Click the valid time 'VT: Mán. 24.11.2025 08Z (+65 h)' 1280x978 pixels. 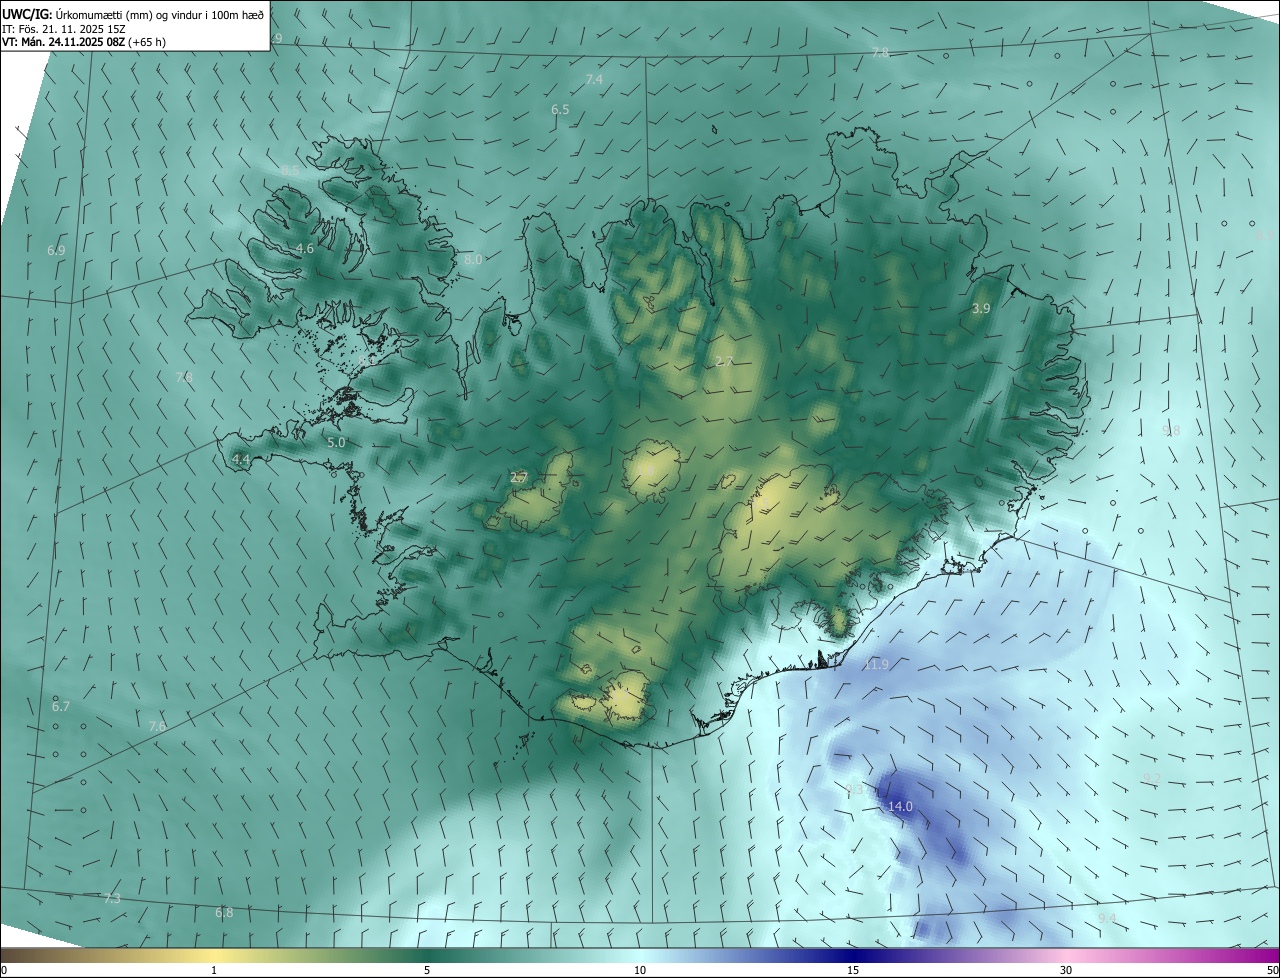84,42
